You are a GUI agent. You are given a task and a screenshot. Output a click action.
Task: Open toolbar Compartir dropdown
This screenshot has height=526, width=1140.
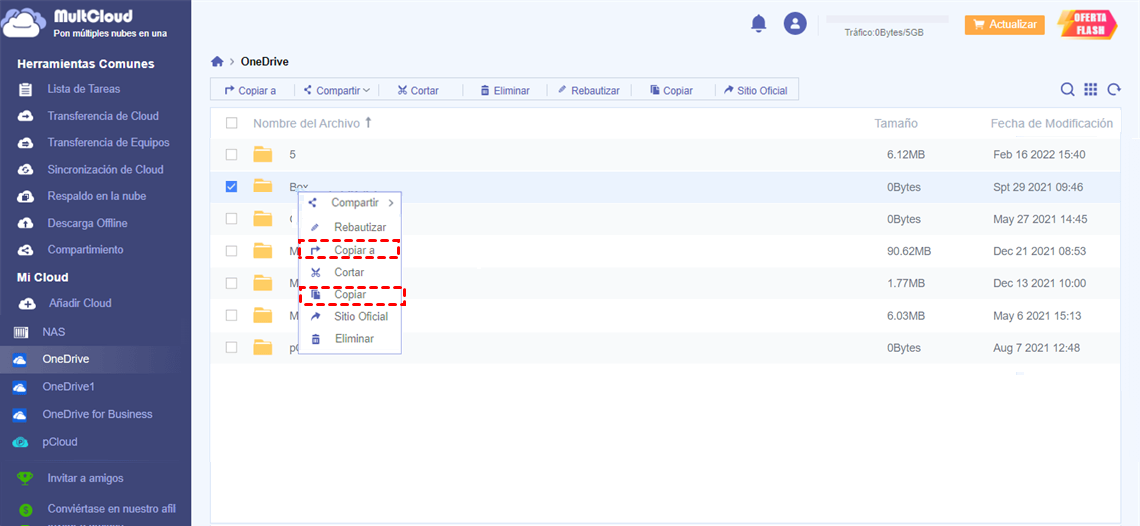coord(337,91)
